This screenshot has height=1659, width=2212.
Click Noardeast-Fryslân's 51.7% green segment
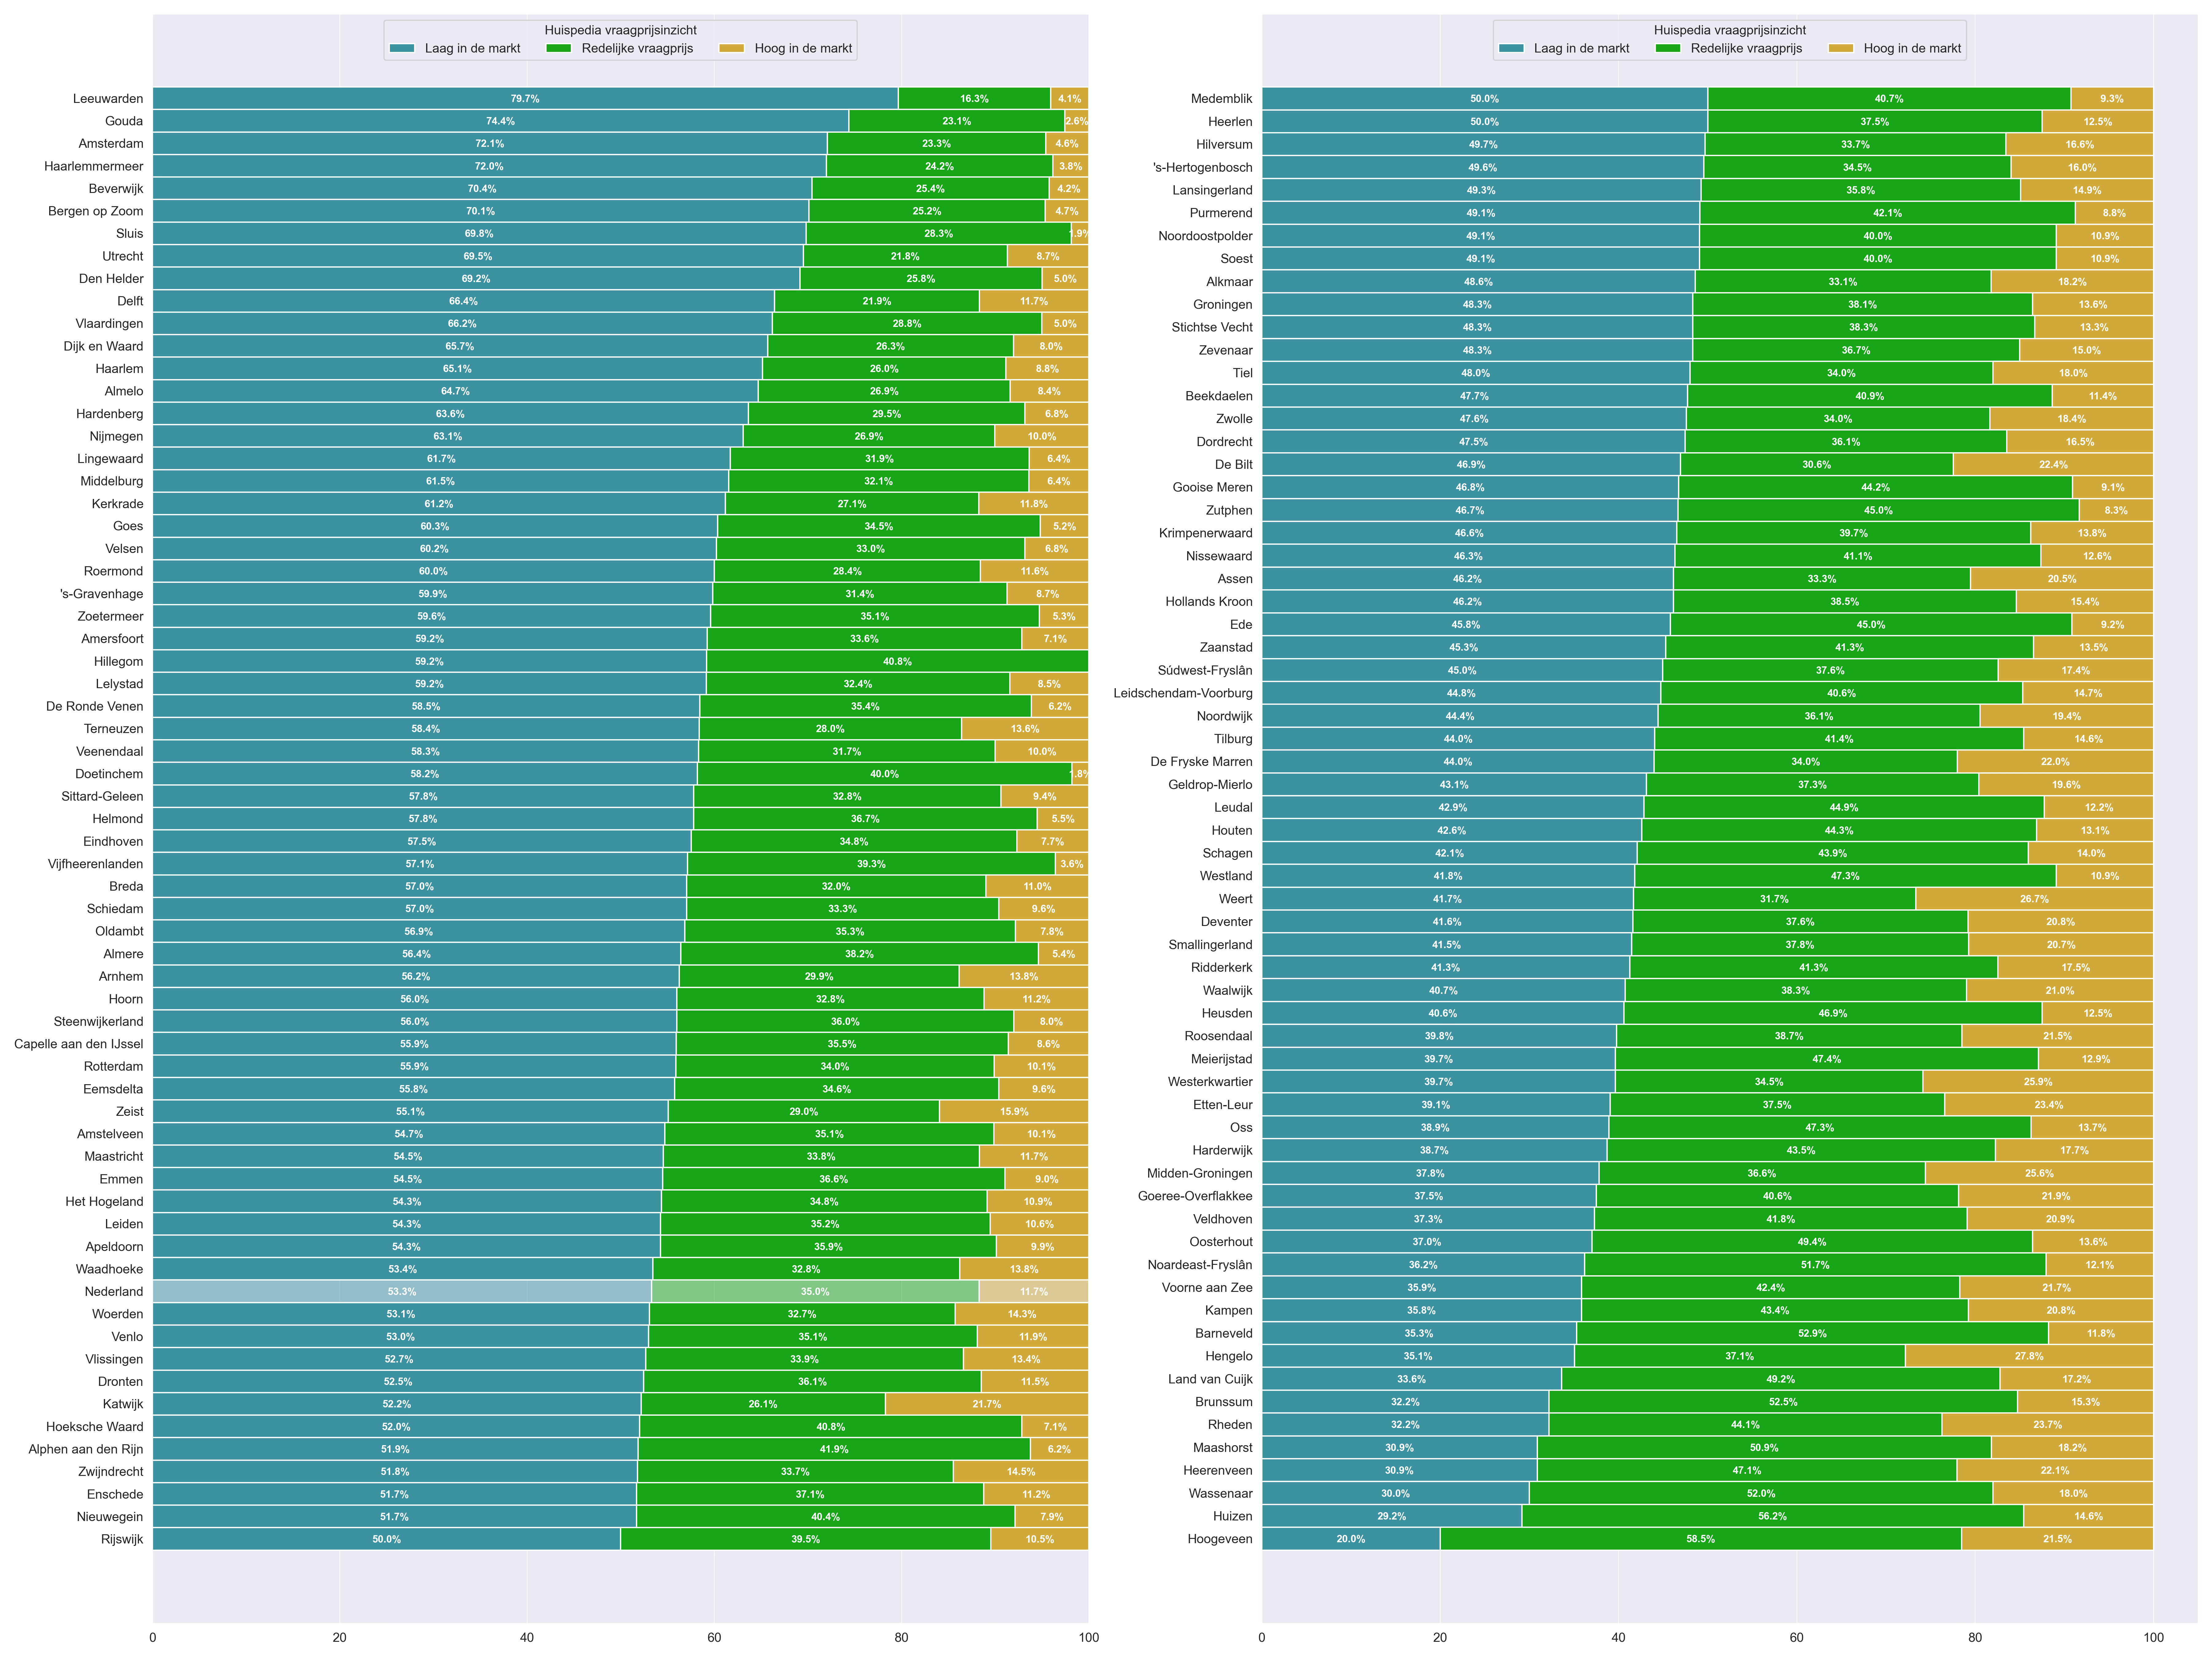[x=1815, y=1265]
